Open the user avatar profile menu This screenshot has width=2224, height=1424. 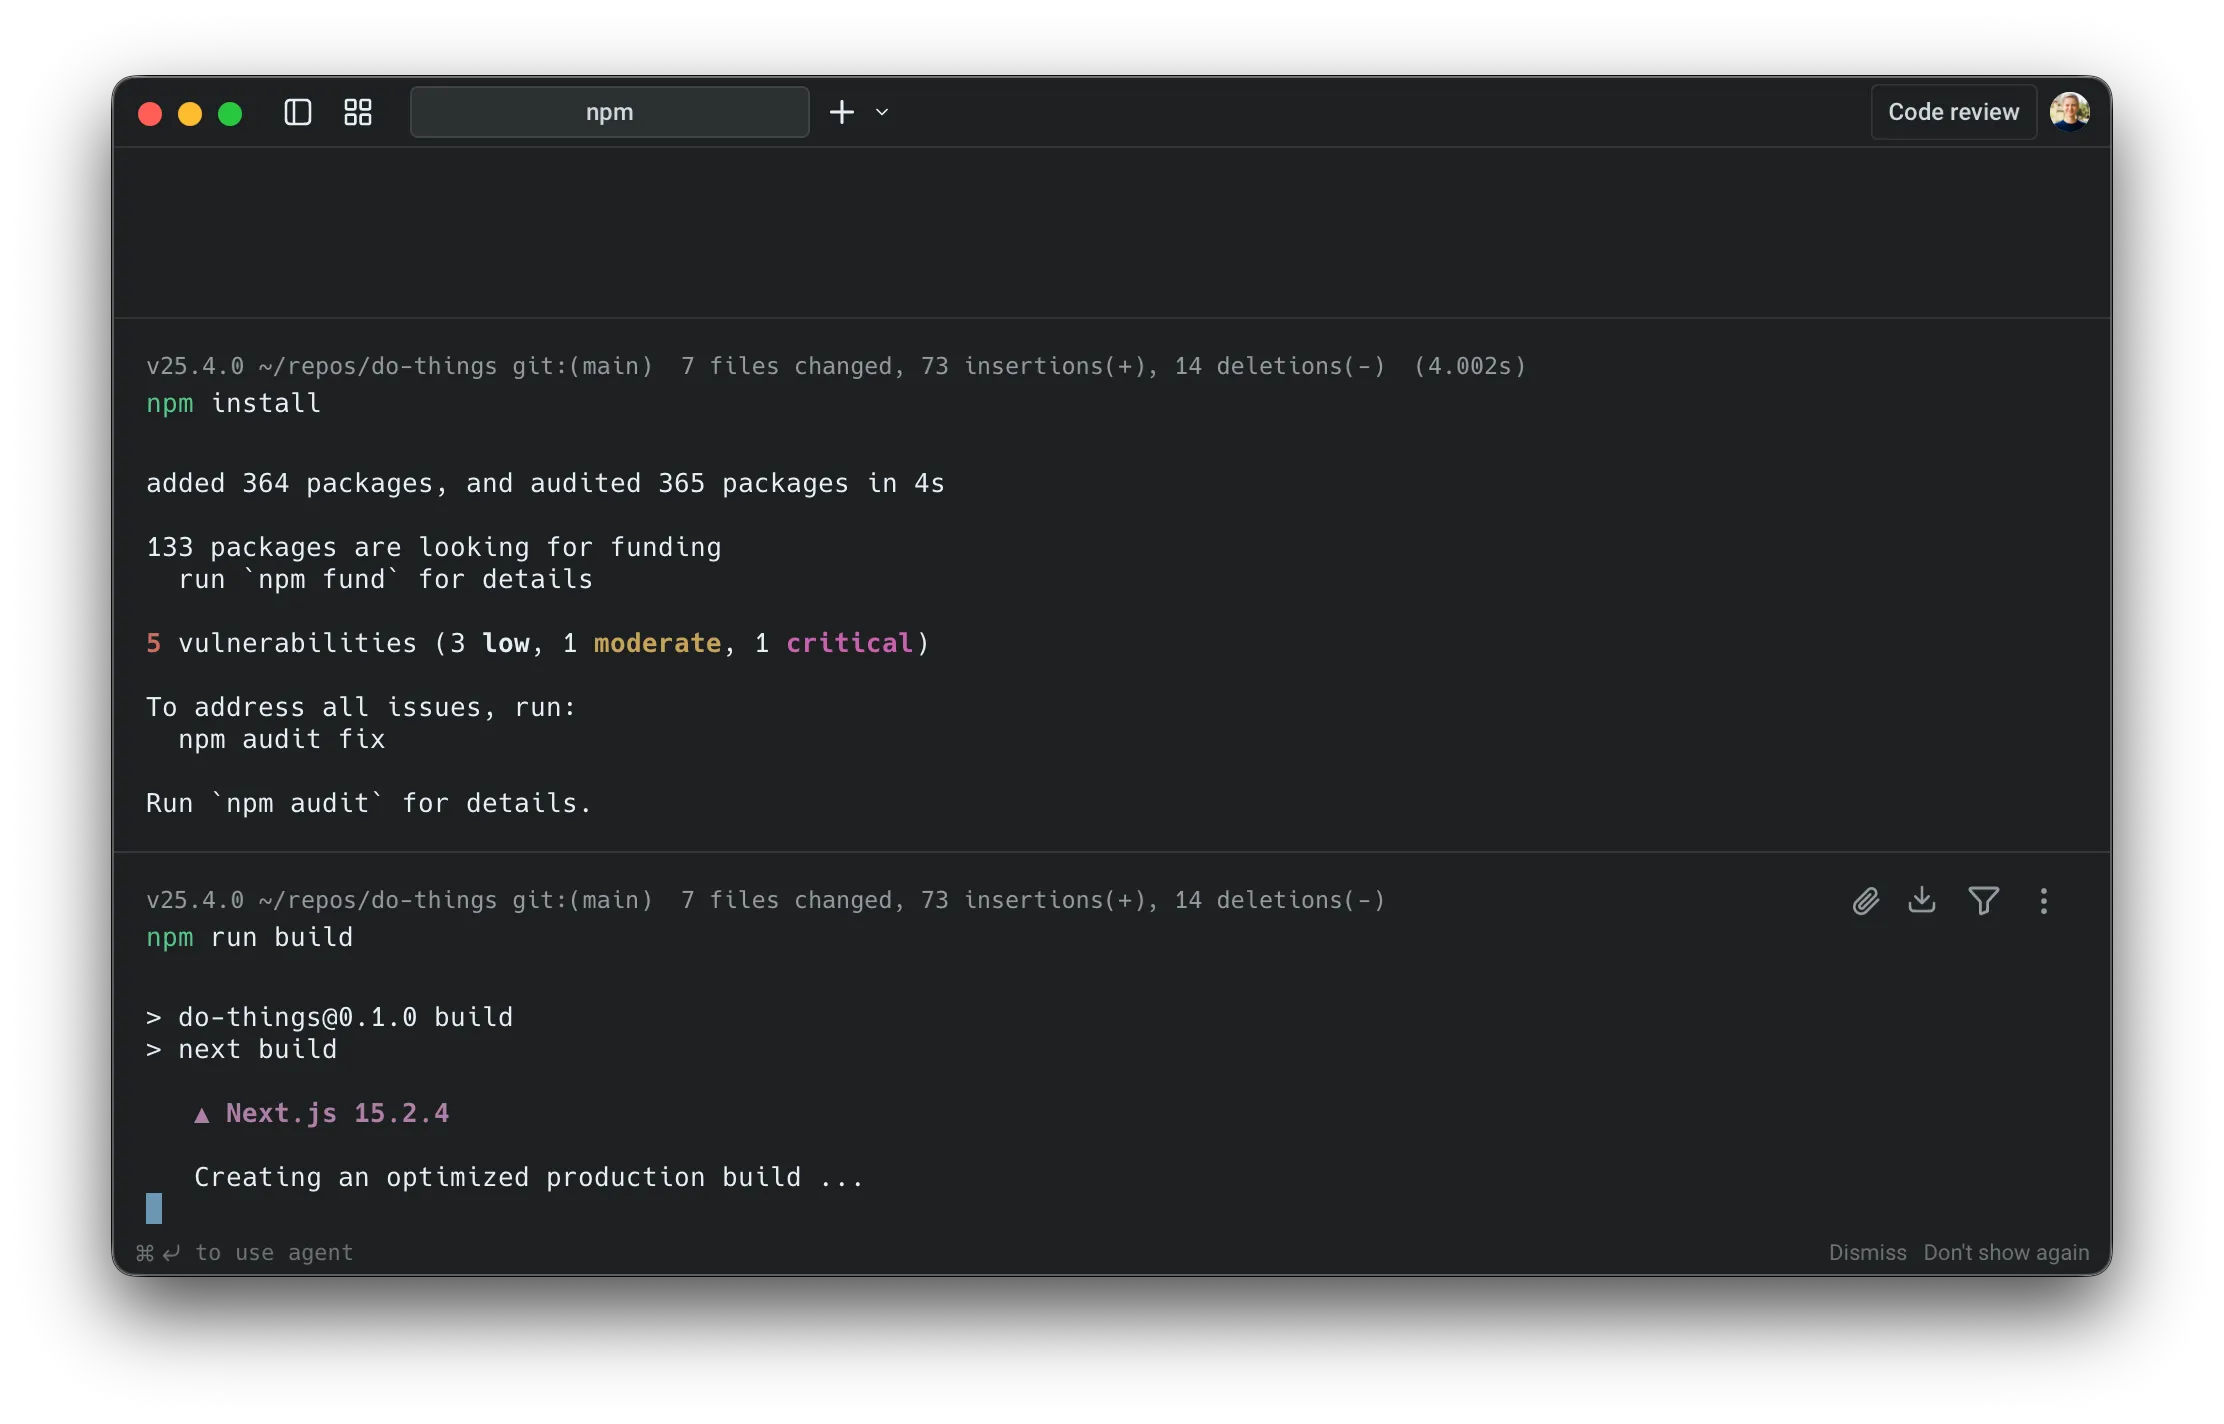[2069, 112]
